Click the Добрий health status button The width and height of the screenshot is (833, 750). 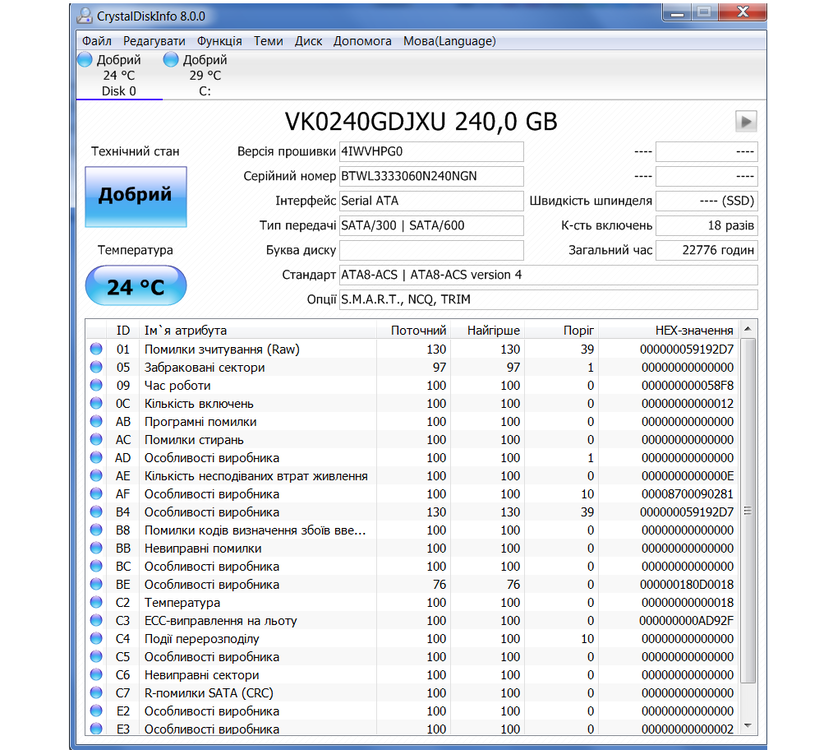click(x=135, y=195)
